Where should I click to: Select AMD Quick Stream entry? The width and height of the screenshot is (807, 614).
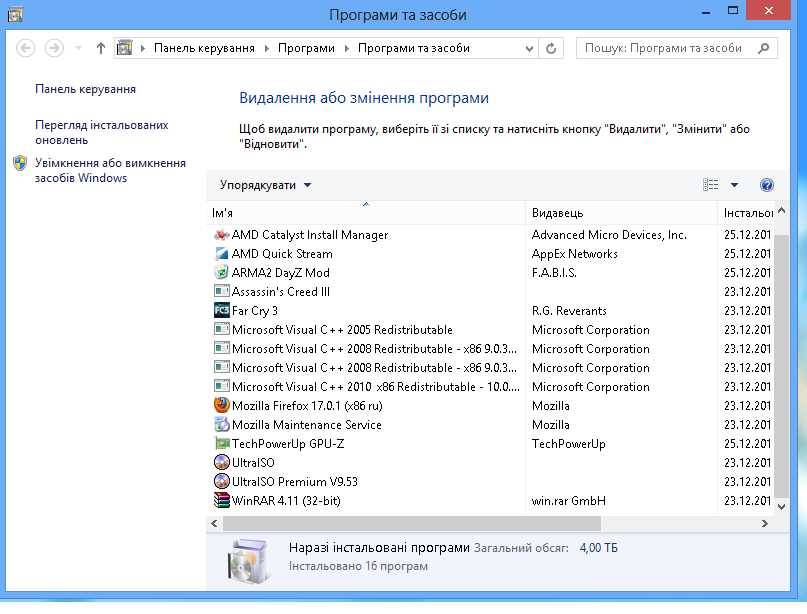pyautogui.click(x=492, y=254)
